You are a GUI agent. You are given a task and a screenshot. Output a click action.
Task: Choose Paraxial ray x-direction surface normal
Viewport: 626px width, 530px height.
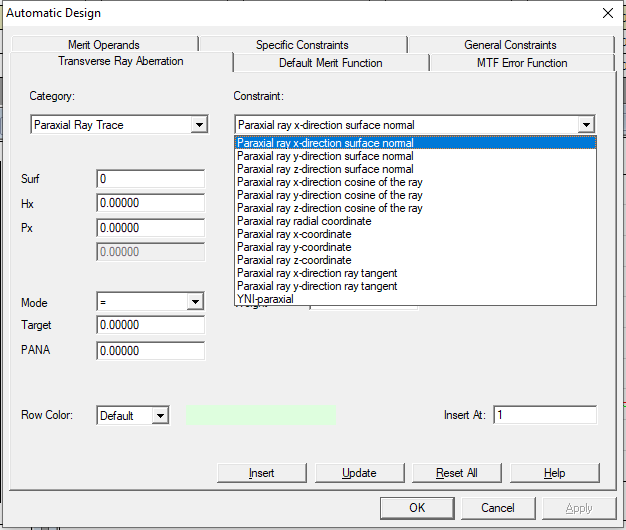pyautogui.click(x=415, y=143)
